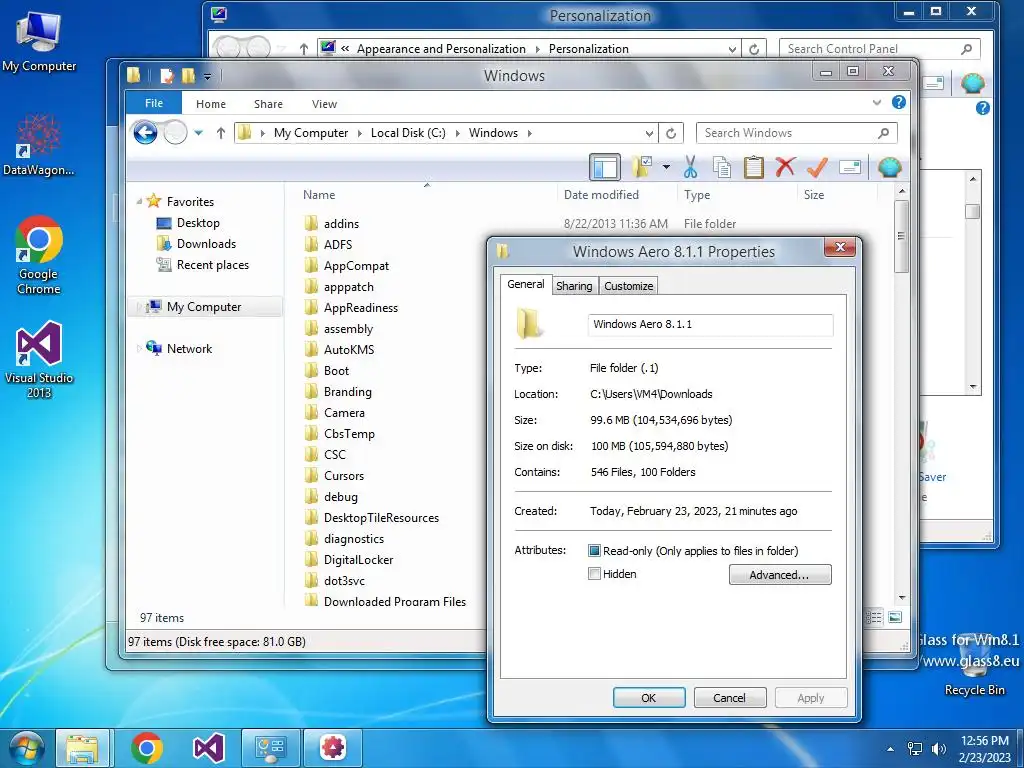Click OK in the Properties dialog
Screen dimensions: 1024x768
(x=648, y=697)
